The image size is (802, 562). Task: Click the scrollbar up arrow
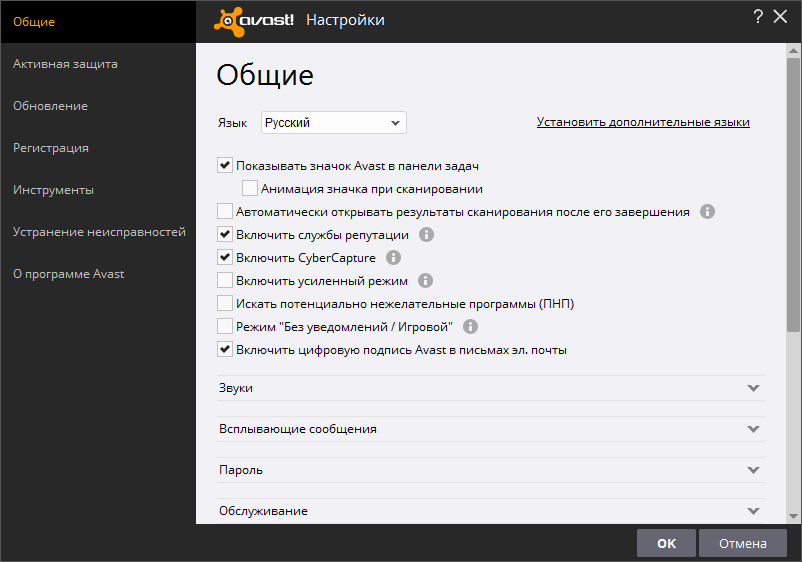tap(793, 50)
